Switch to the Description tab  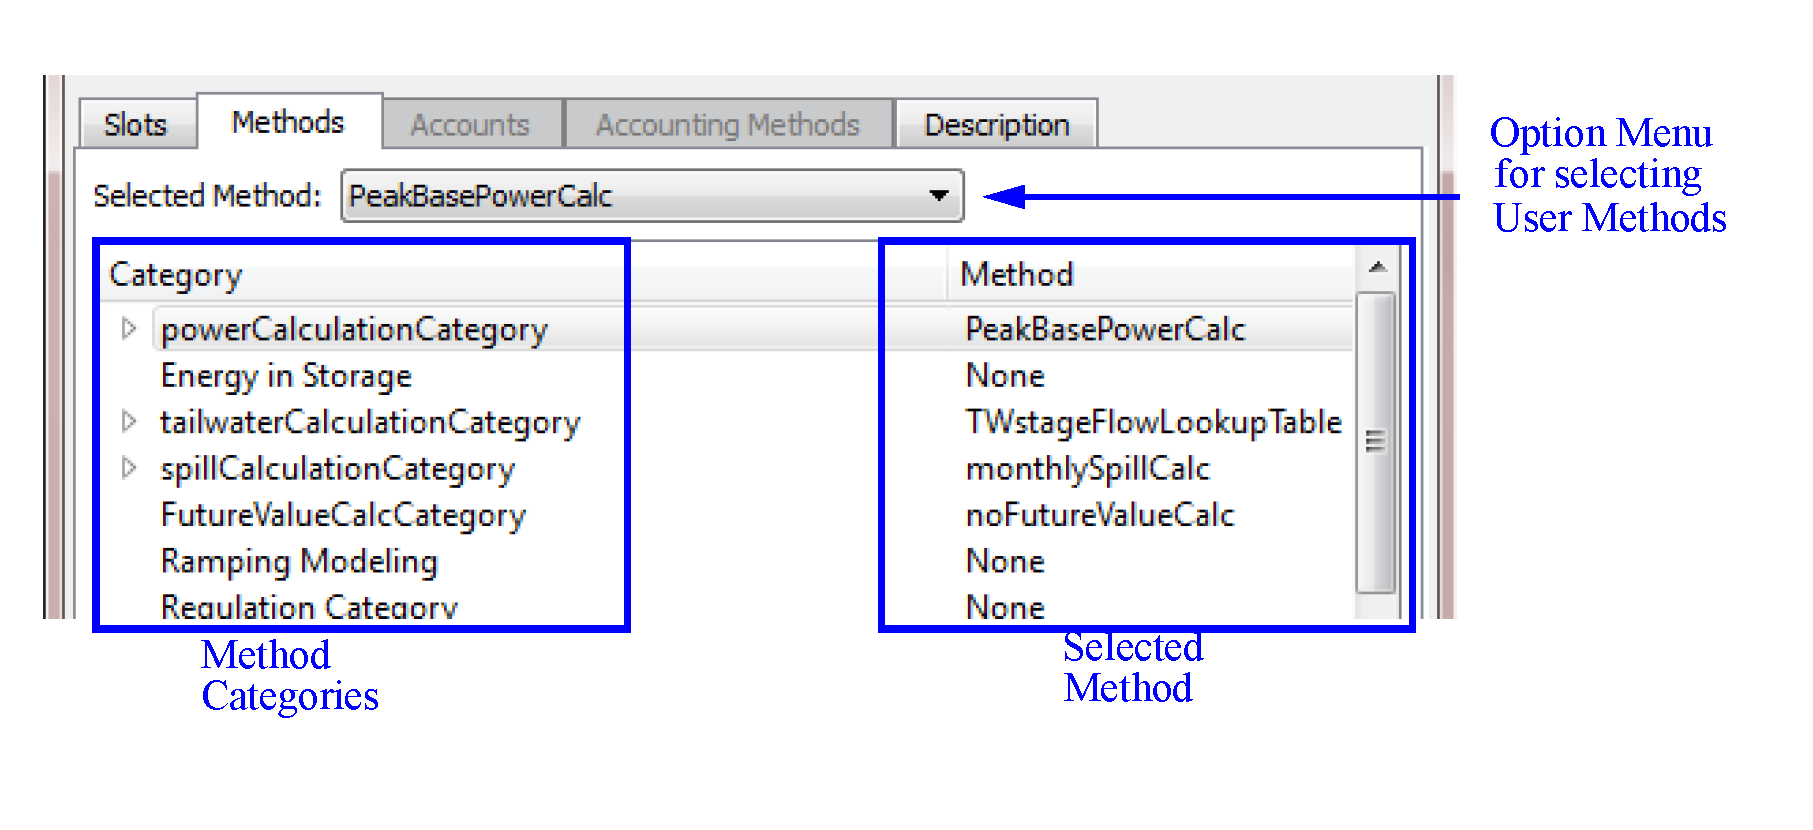tap(996, 125)
